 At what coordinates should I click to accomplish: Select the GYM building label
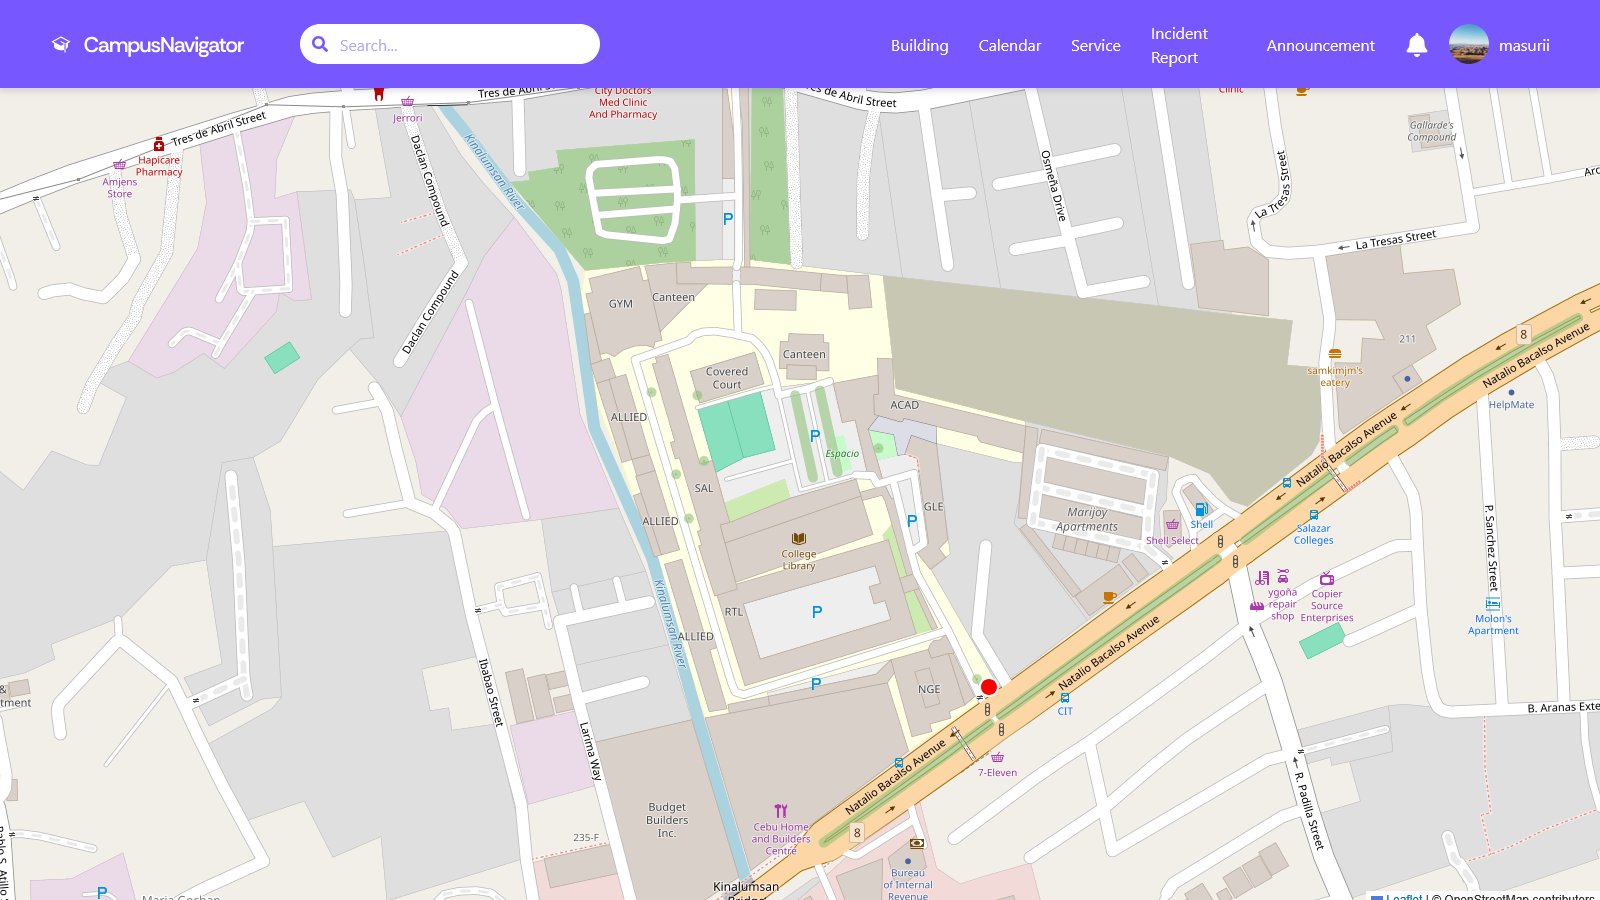(x=621, y=304)
